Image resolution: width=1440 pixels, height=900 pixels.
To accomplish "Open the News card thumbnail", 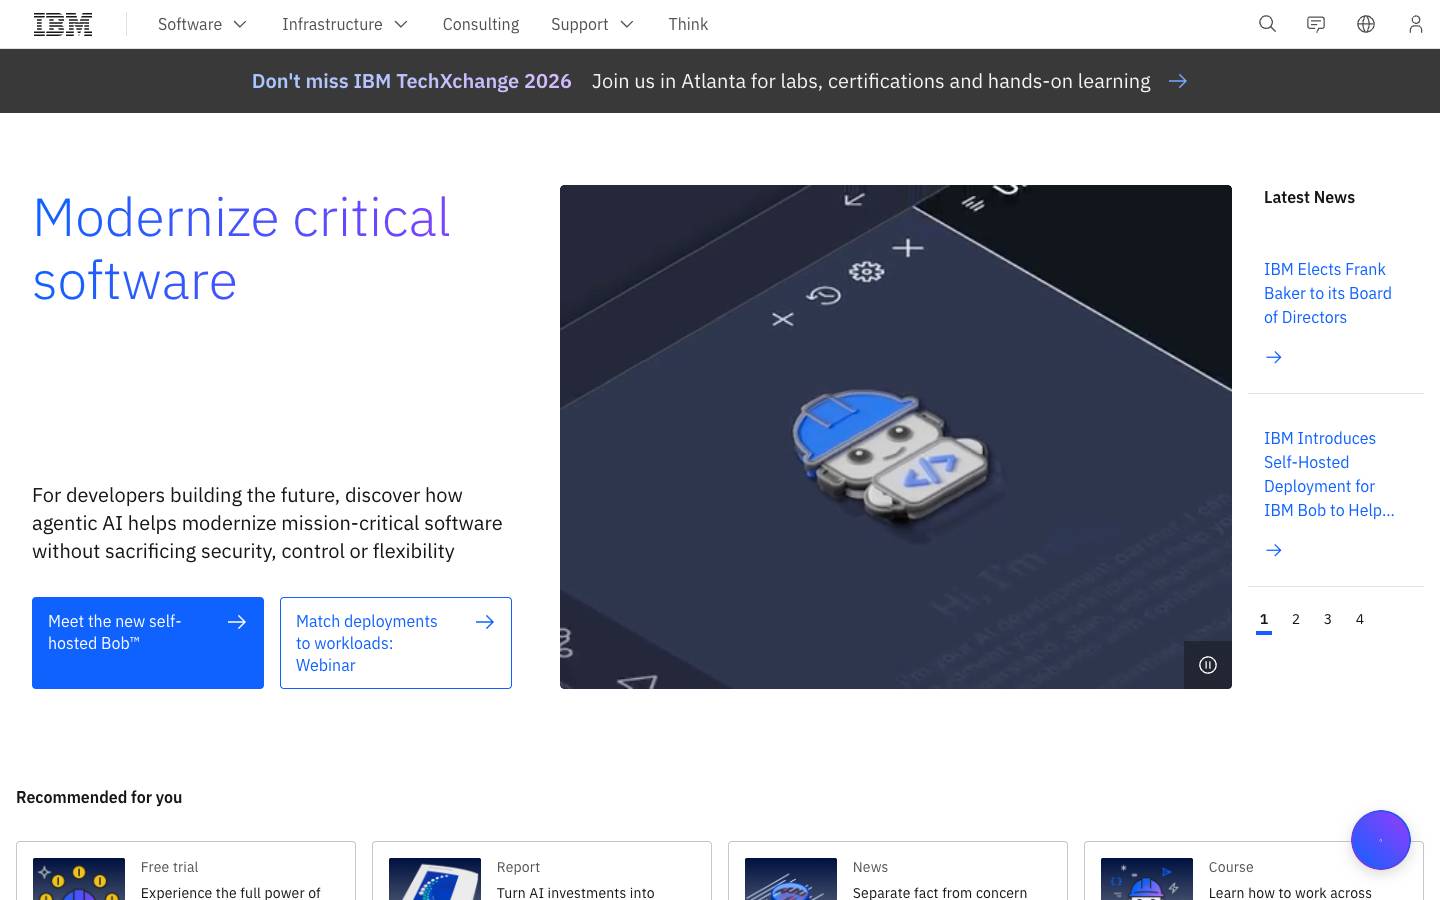I will click(791, 879).
